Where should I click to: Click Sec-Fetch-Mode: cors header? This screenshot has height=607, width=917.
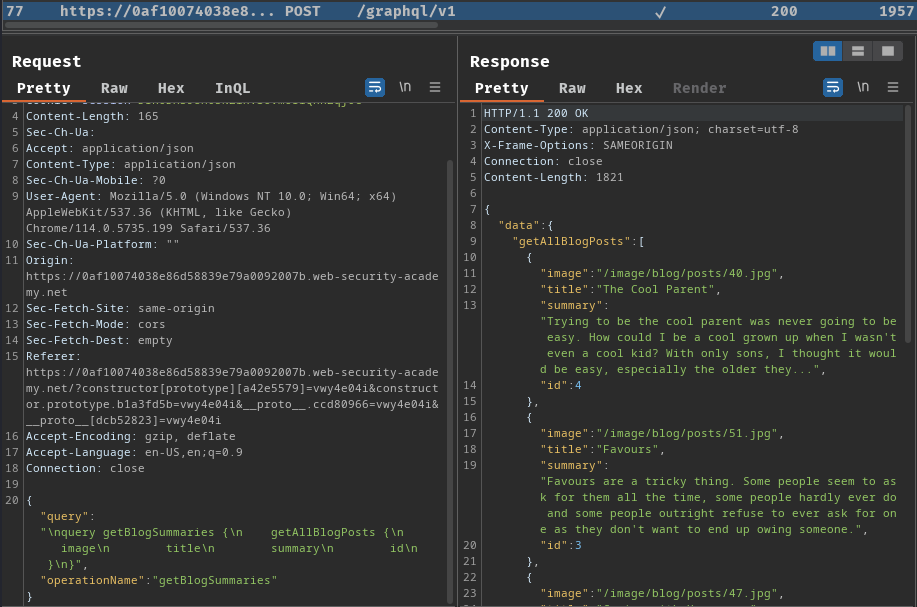coord(95,324)
